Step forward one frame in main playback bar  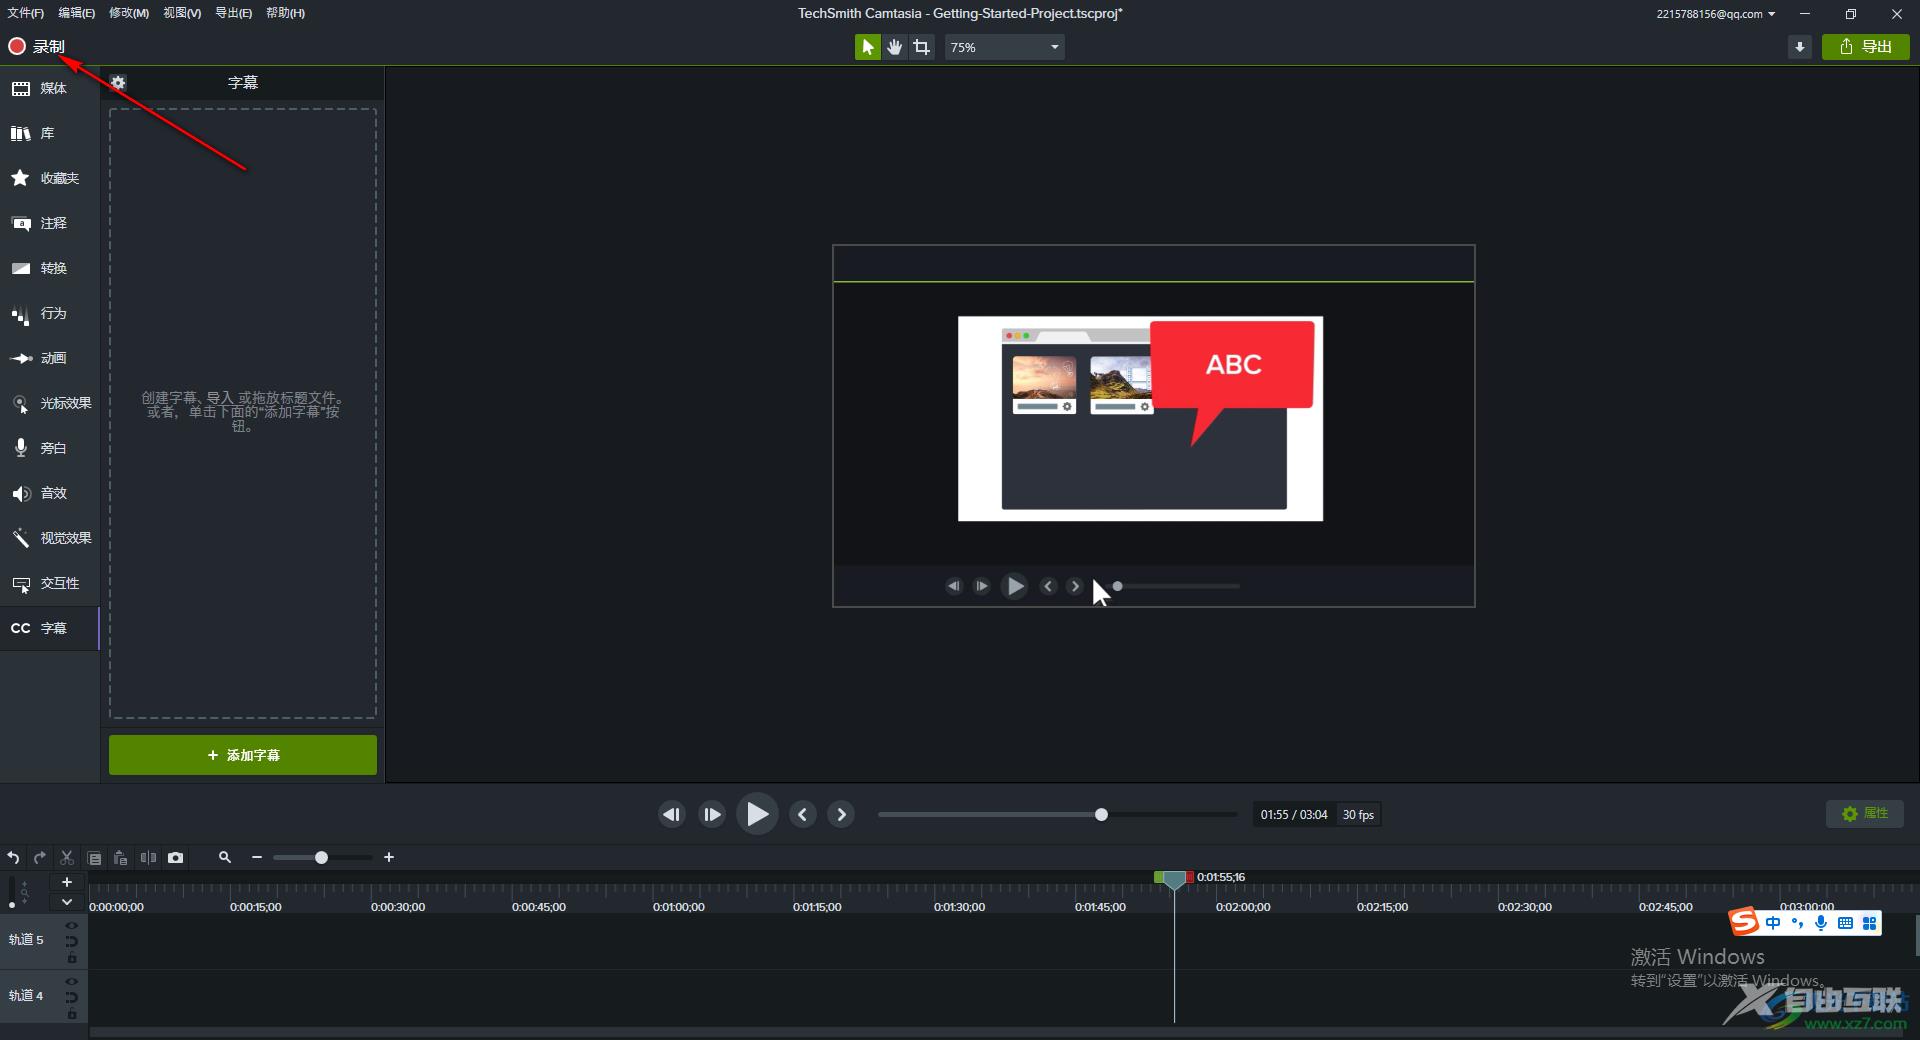pyautogui.click(x=712, y=814)
